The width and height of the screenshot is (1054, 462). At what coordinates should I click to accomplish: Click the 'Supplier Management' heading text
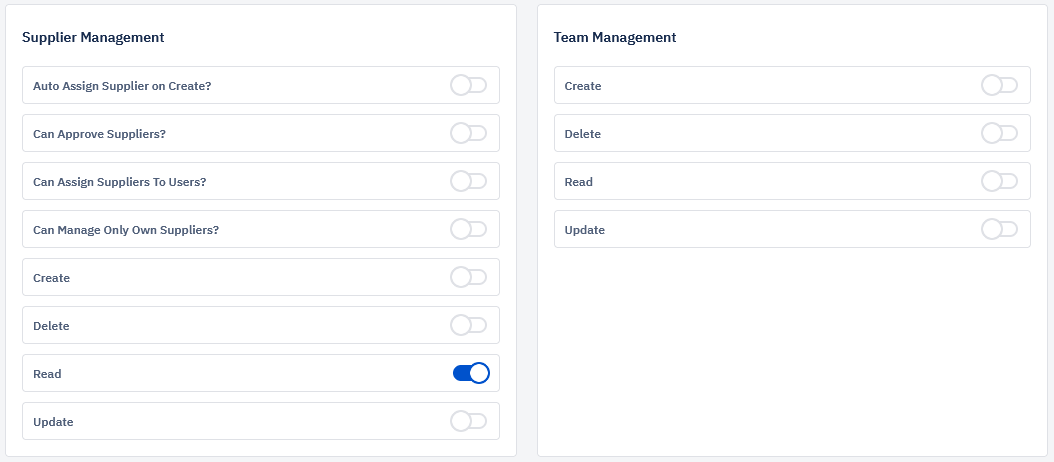[x=93, y=38]
